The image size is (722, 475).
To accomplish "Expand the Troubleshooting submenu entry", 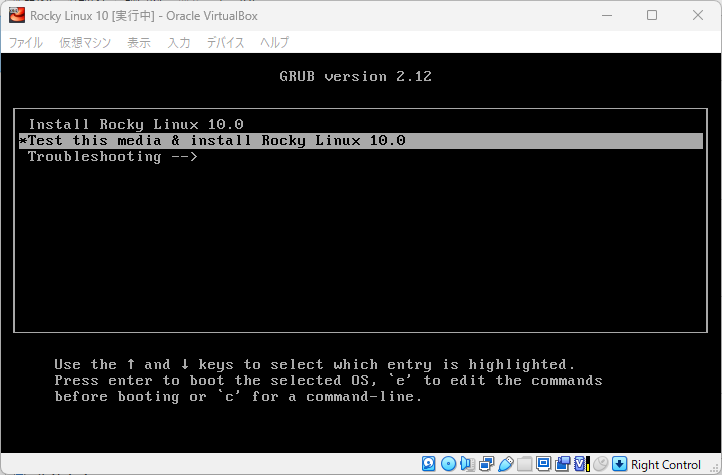I will click(x=112, y=156).
